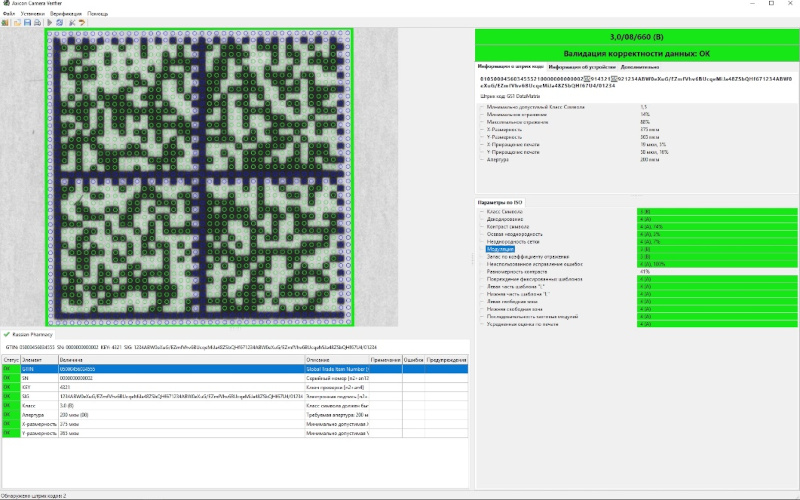Click the Статус column header
Viewport: 800px width, 500px height.
pos(11,360)
